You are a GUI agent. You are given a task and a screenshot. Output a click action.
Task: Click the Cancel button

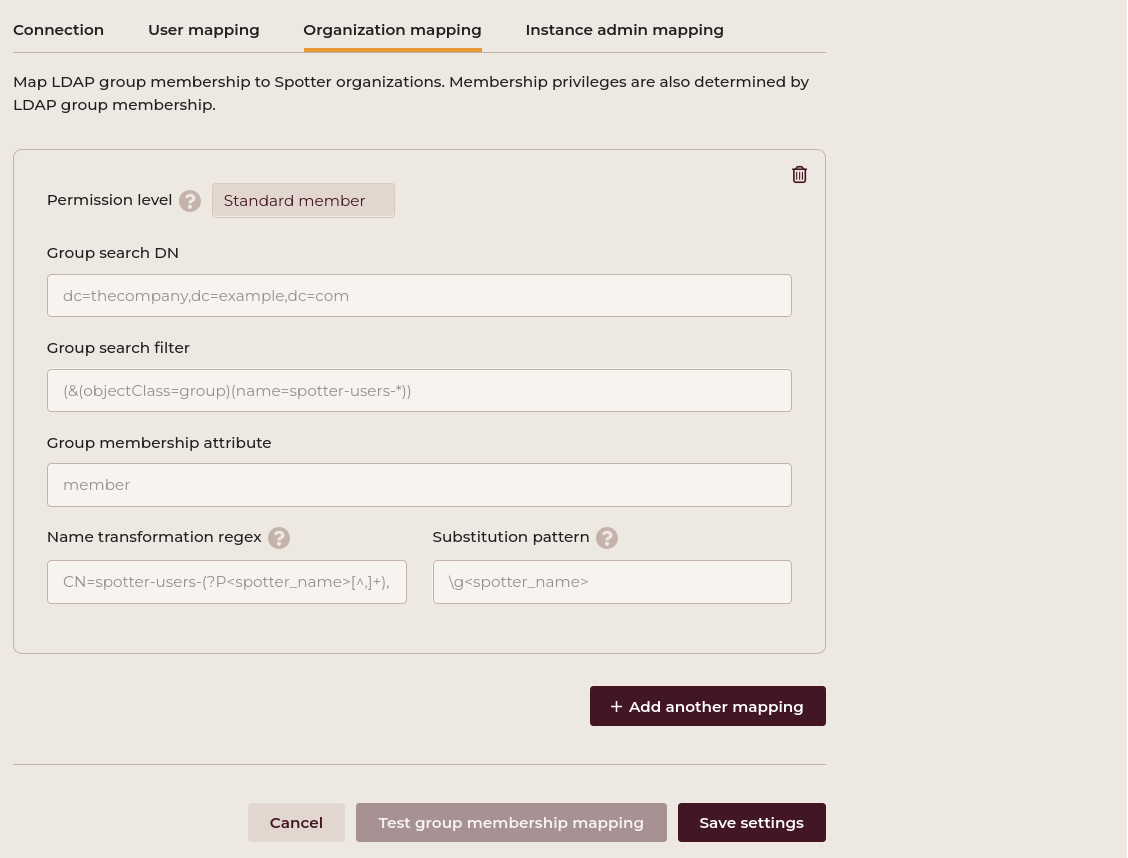tap(296, 823)
